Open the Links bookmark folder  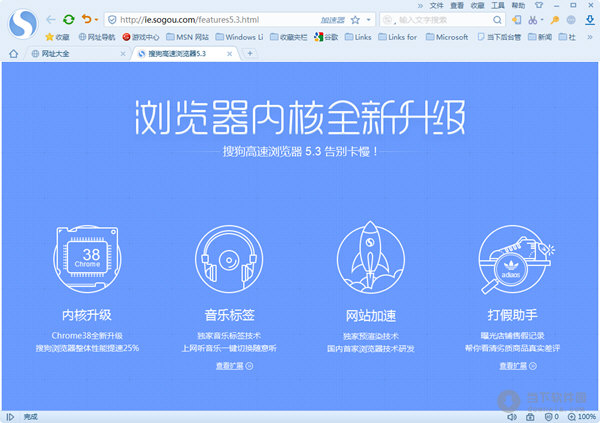click(358, 37)
